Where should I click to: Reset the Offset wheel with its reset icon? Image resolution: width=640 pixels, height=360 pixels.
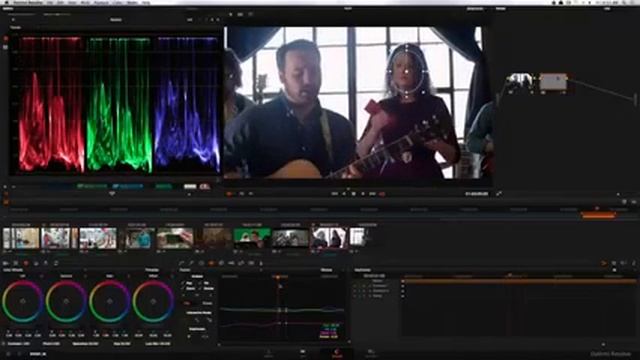[x=172, y=276]
